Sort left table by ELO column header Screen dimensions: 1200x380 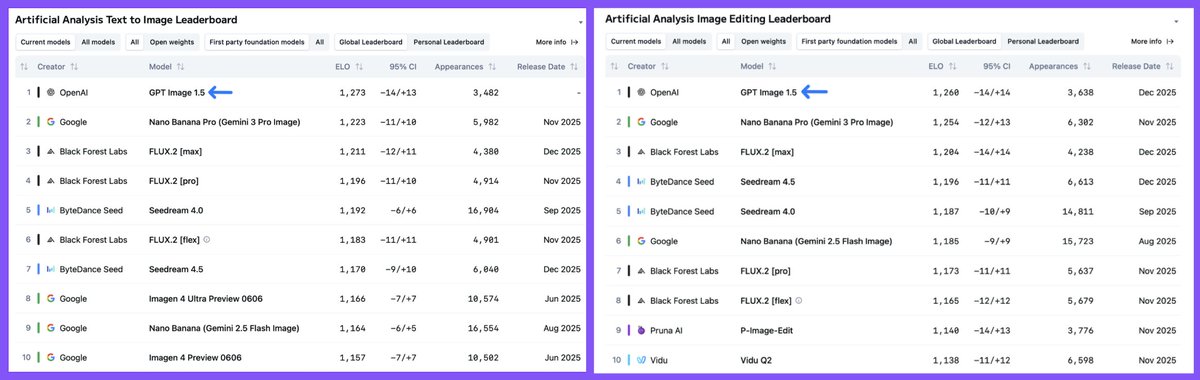pyautogui.click(x=343, y=67)
